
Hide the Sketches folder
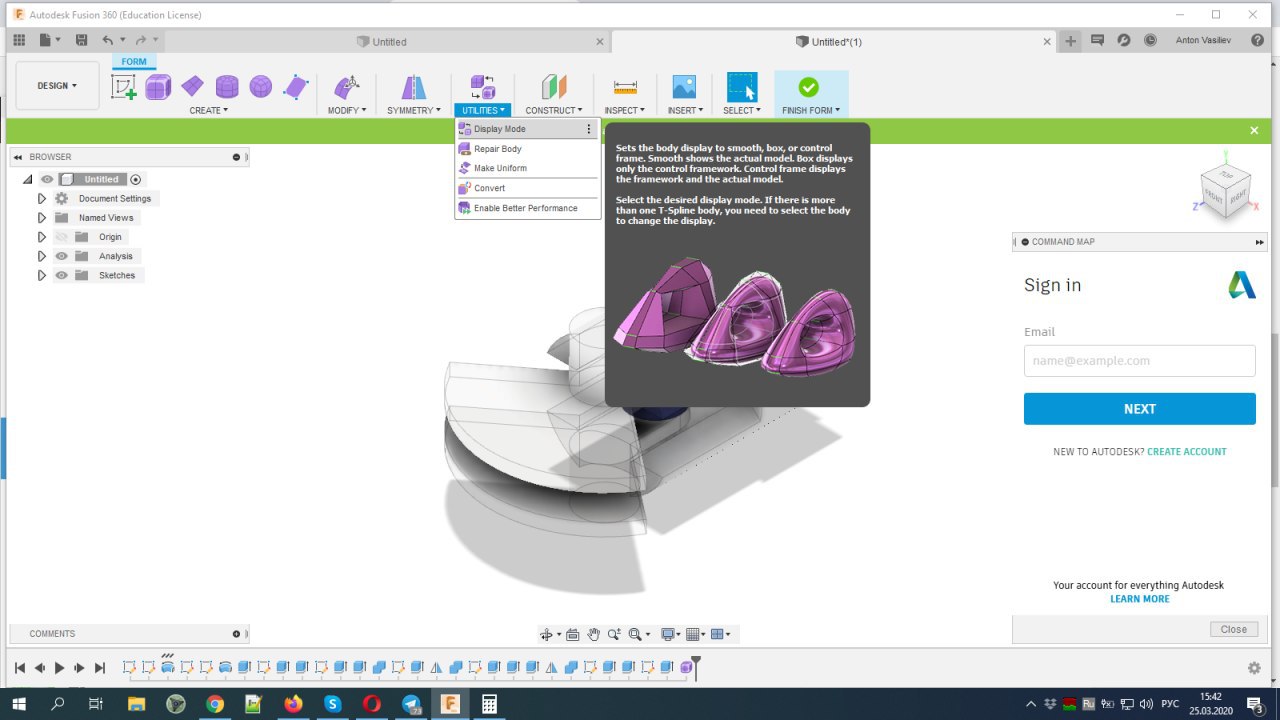[x=62, y=275]
